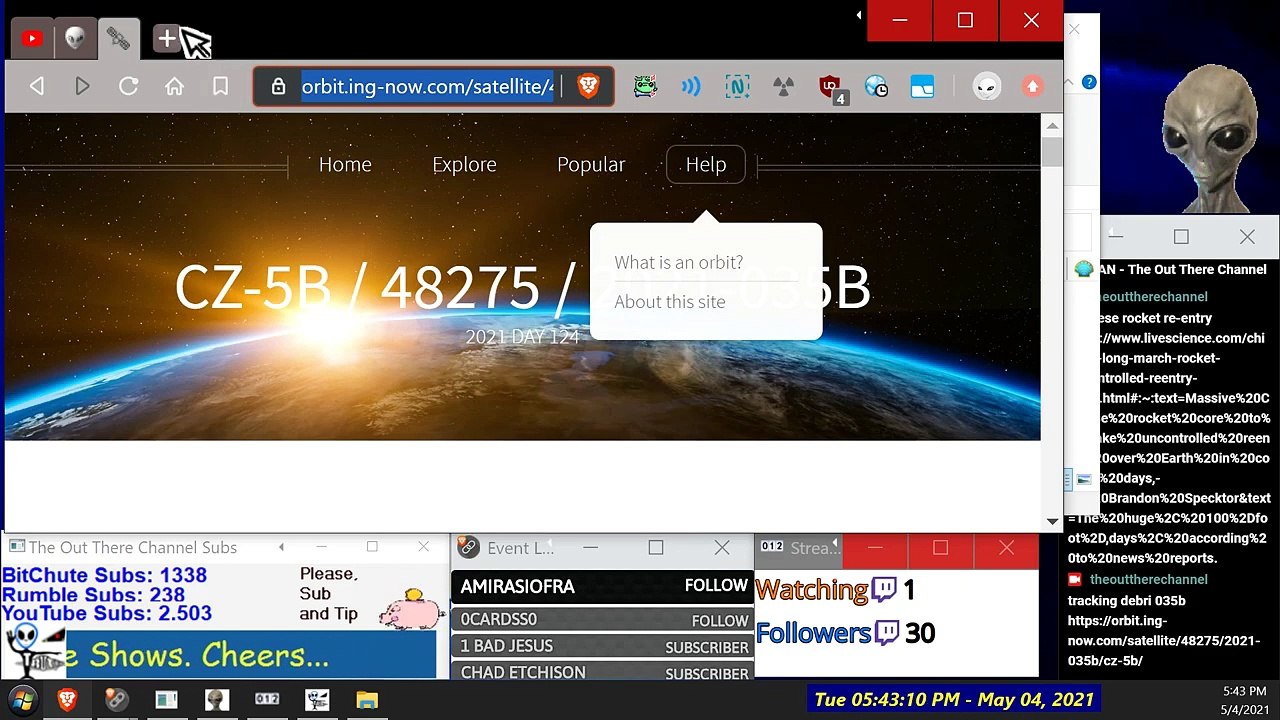1280x720 pixels.
Task: View site security lock info
Action: point(279,87)
